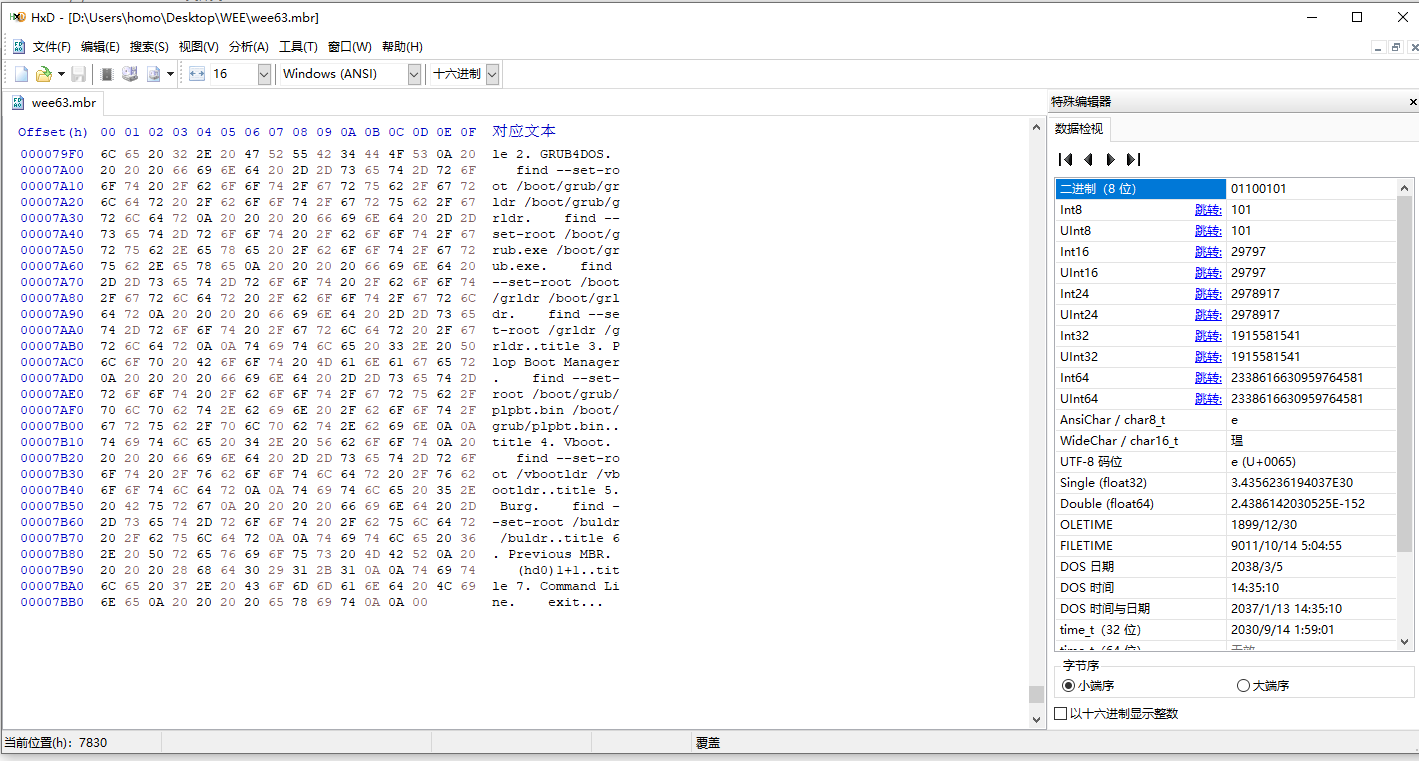
Task: Click the data inspector vertical scrollbar thumb
Action: pyautogui.click(x=1405, y=375)
